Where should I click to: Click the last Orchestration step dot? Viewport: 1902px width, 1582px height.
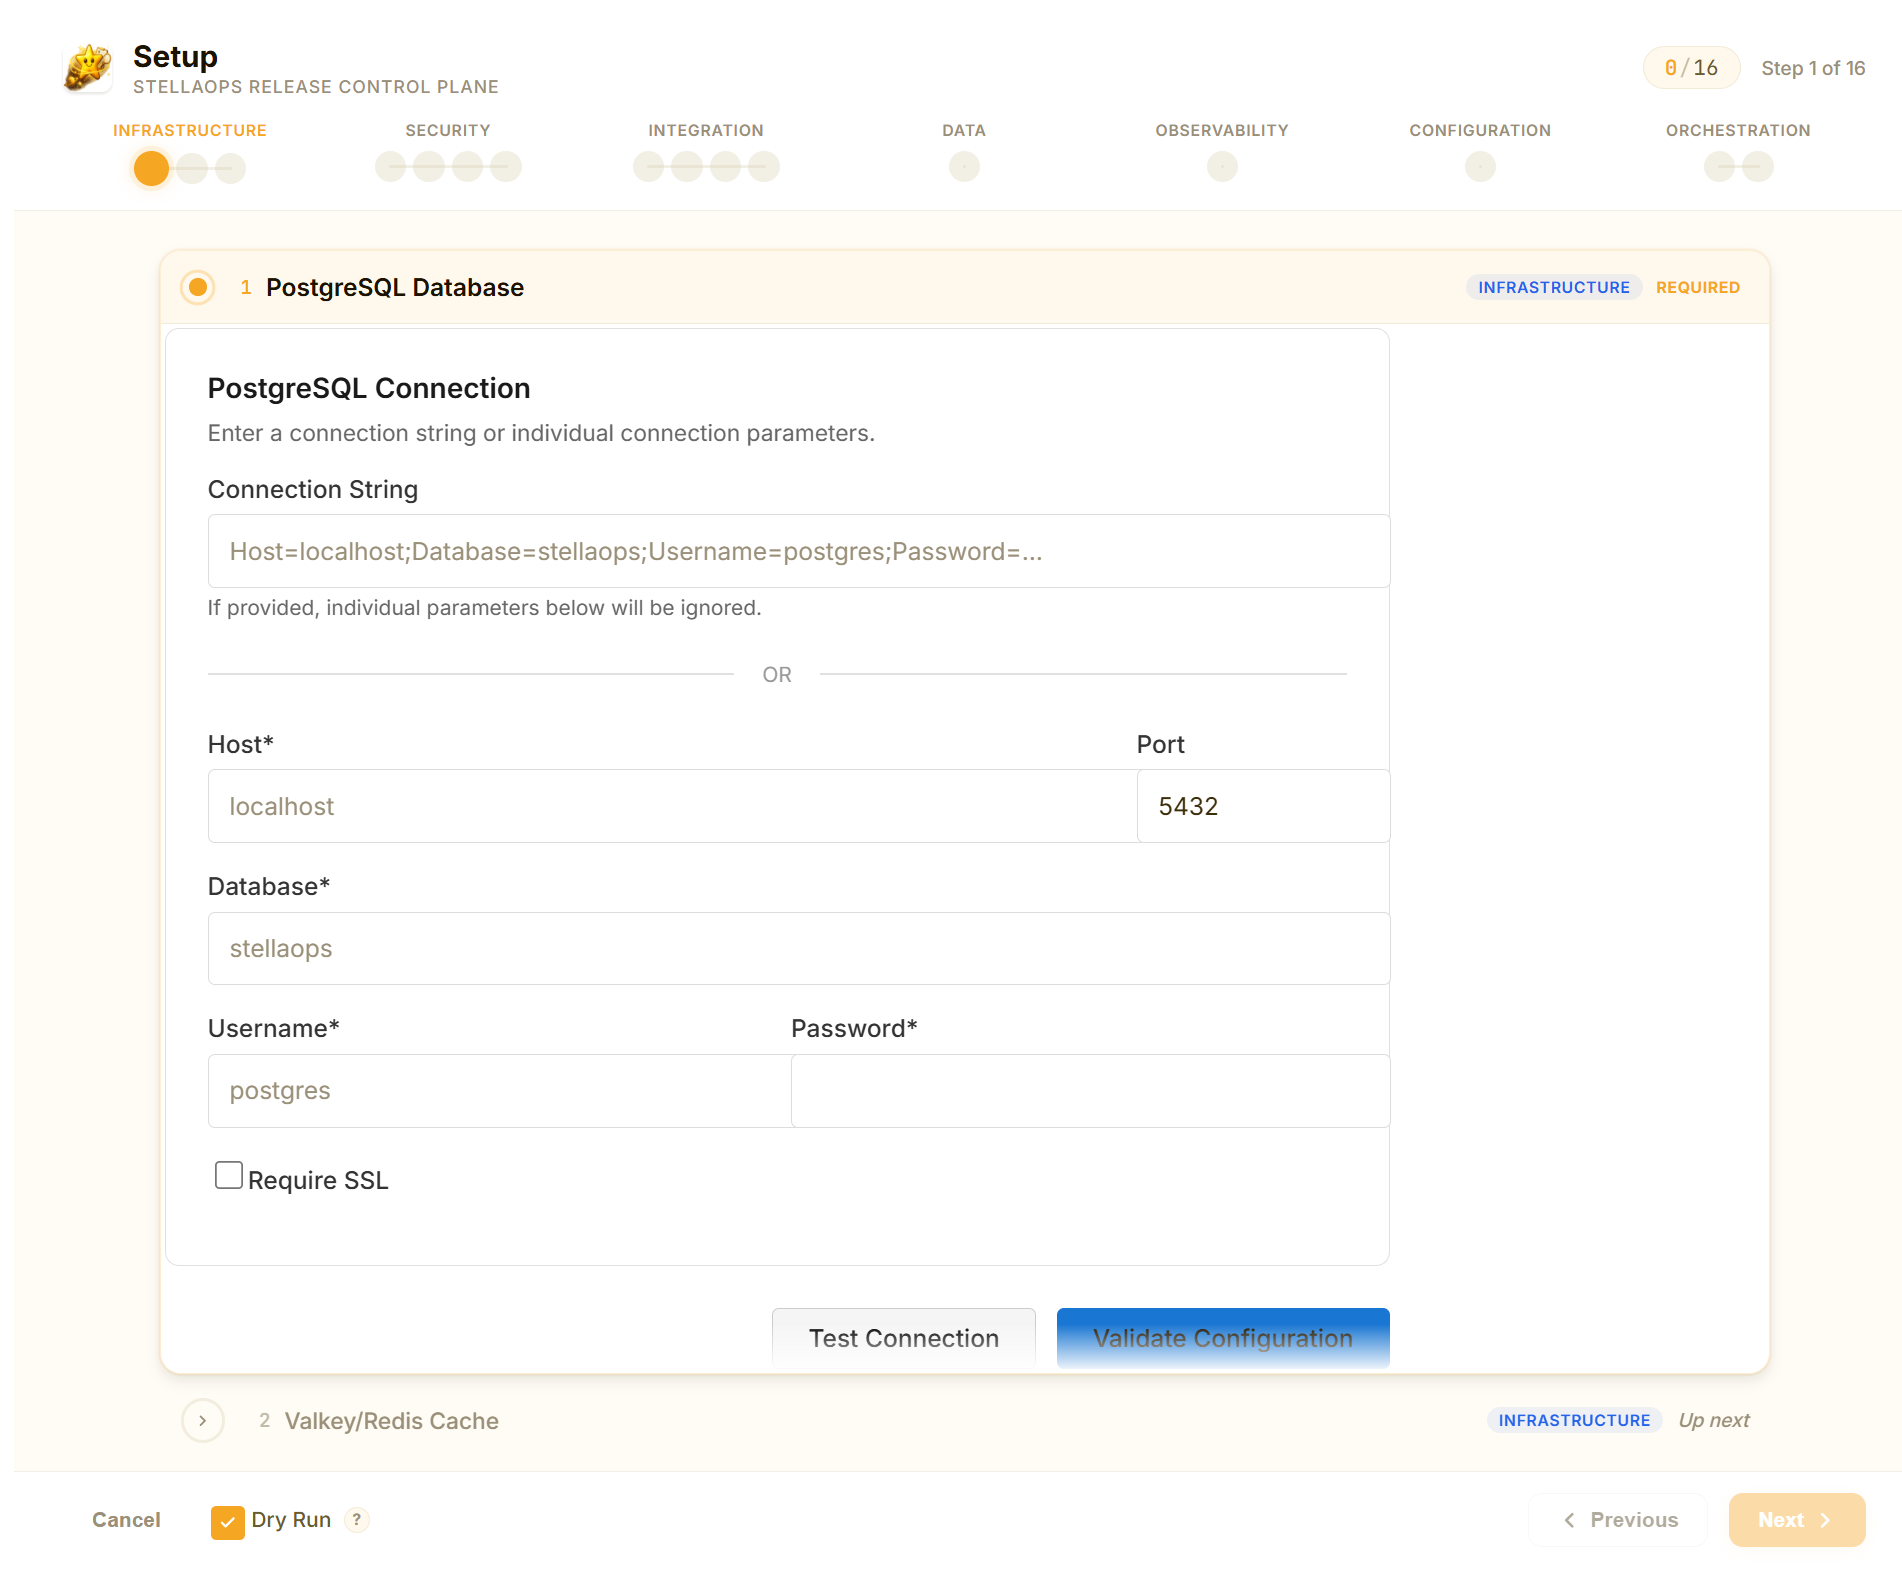click(1757, 167)
